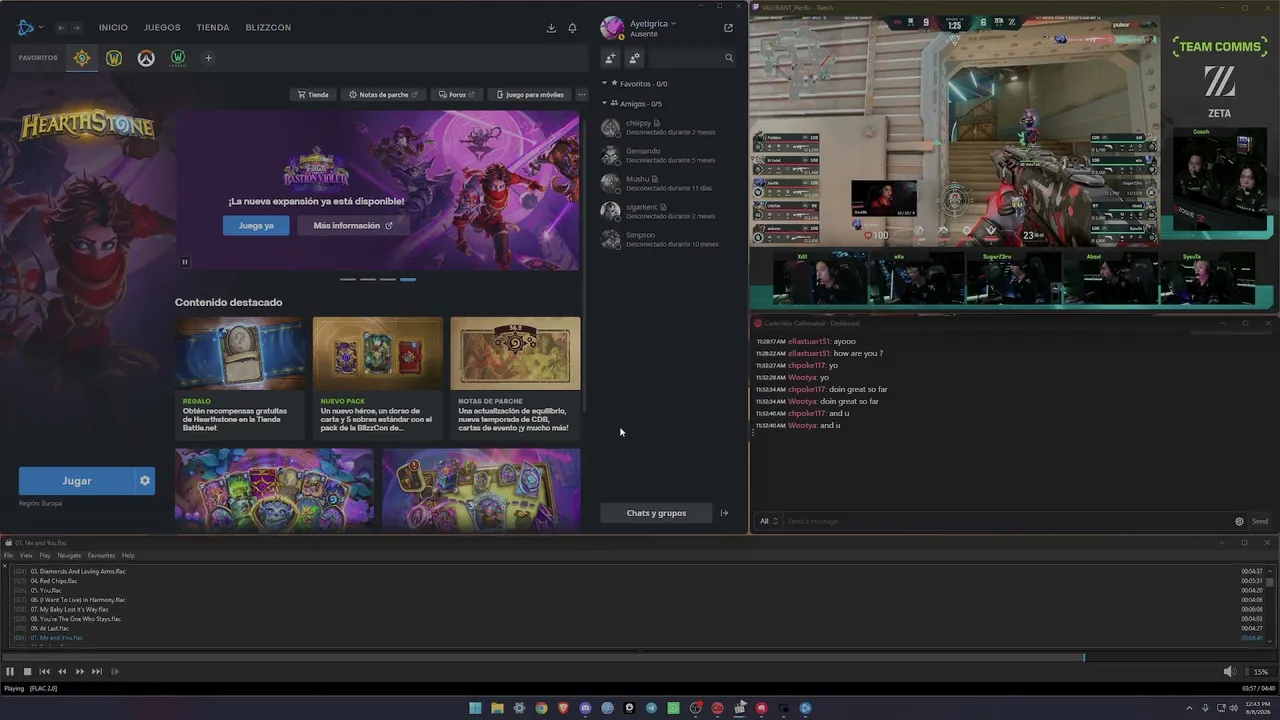Open the Hearthstone Tienda shop button
The height and width of the screenshot is (720, 1280).
tap(313, 95)
